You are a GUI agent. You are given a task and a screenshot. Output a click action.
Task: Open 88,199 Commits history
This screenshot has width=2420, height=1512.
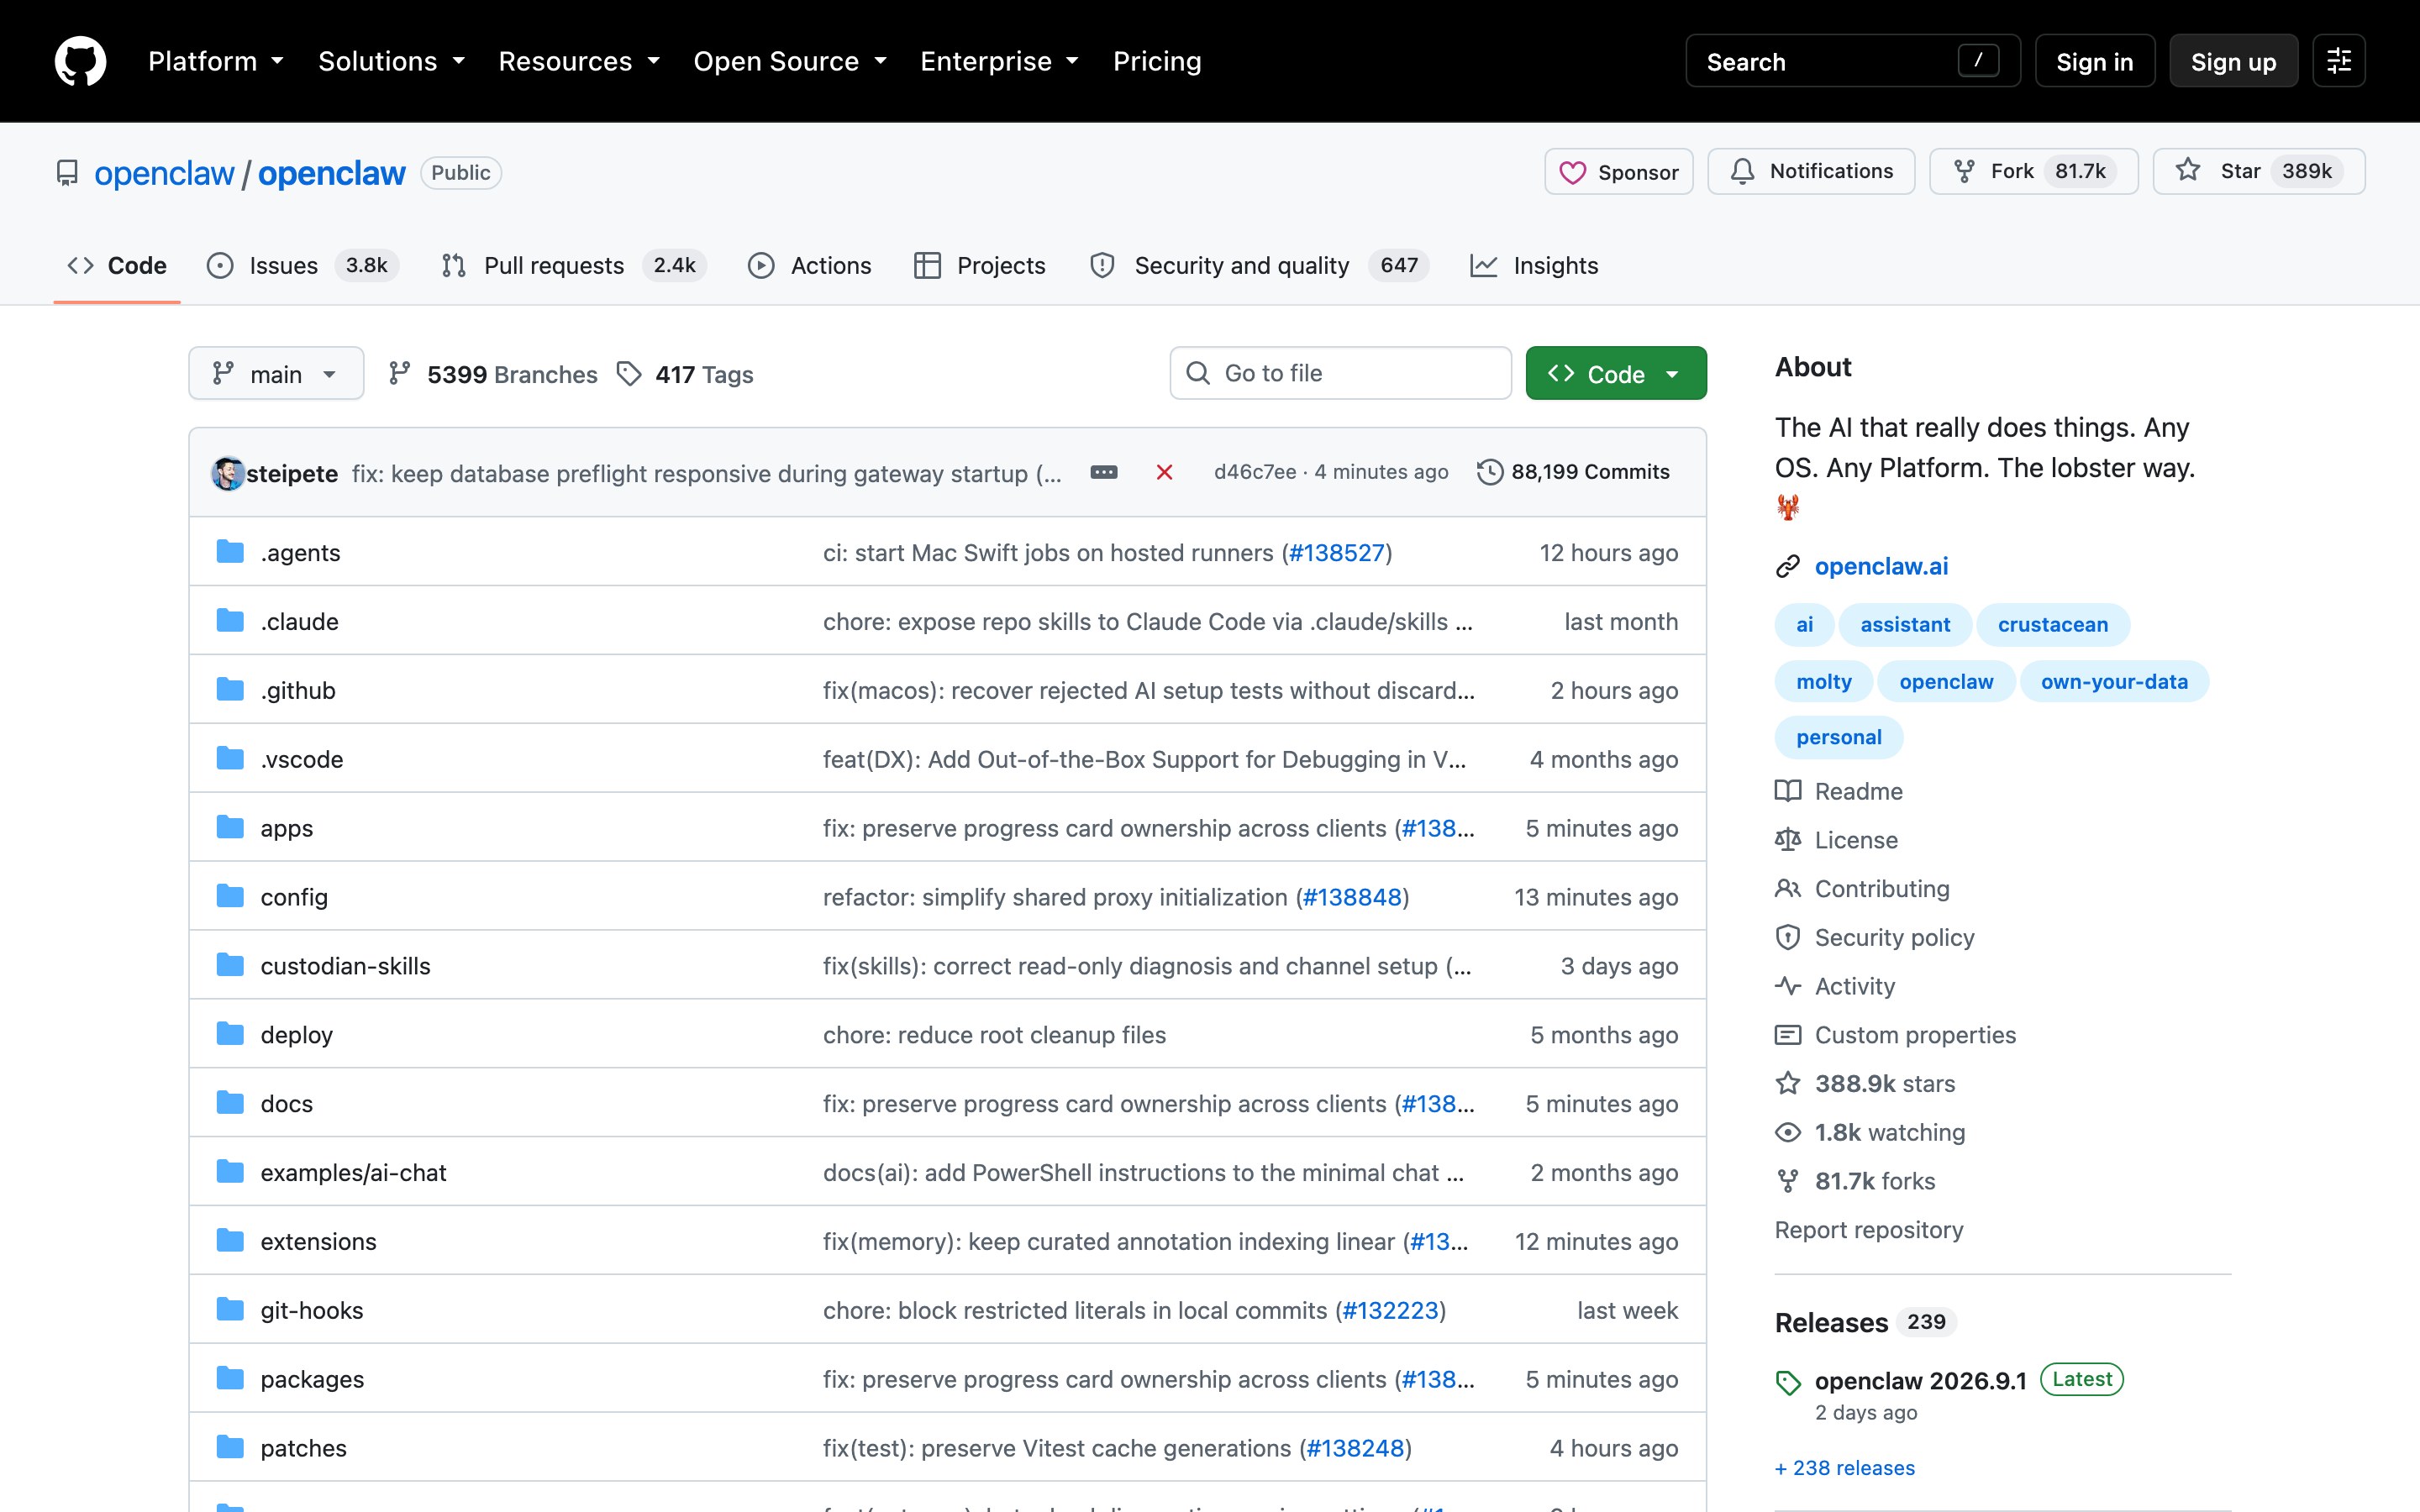pos(1573,472)
